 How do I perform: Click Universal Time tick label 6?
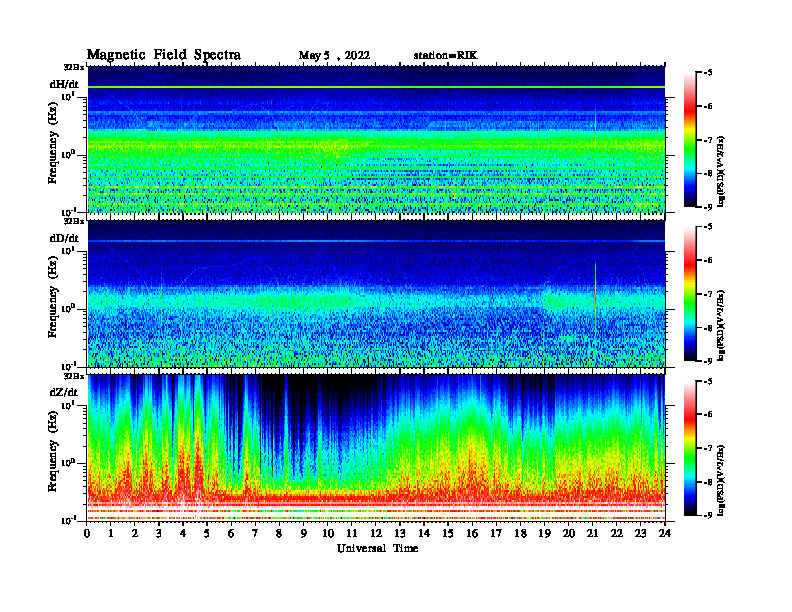click(x=231, y=533)
